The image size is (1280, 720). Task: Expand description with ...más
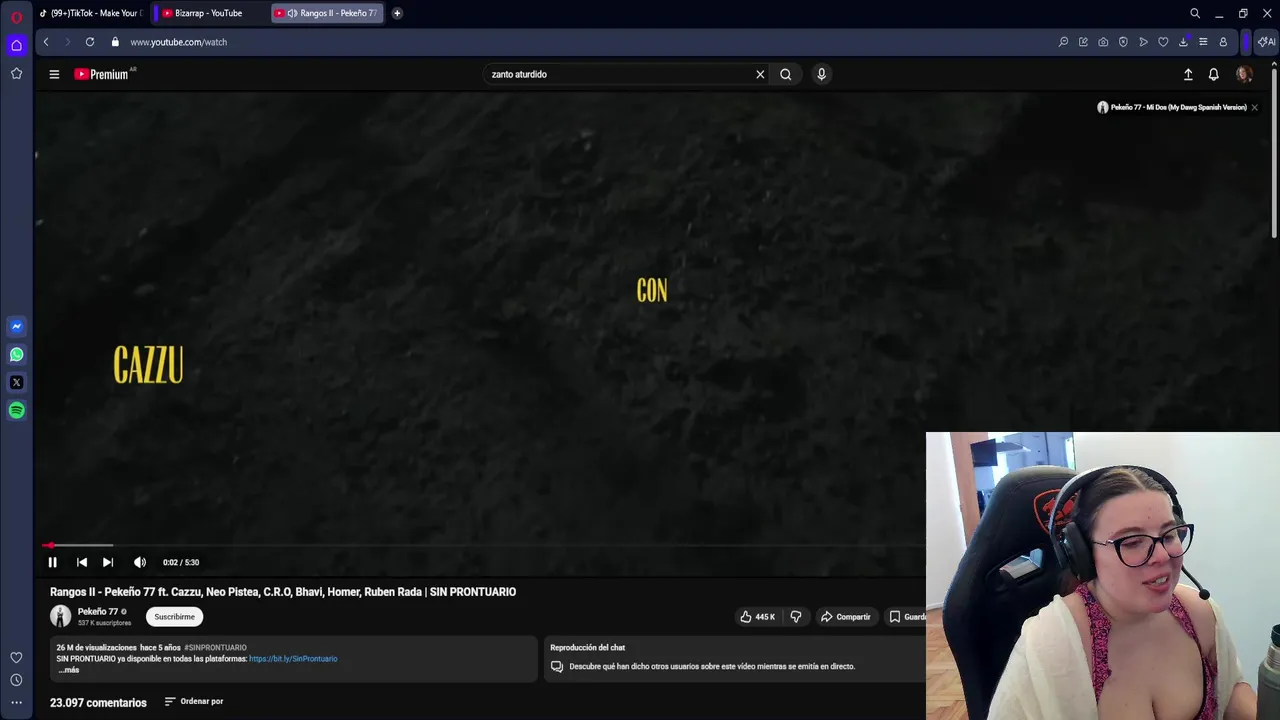coord(68,670)
